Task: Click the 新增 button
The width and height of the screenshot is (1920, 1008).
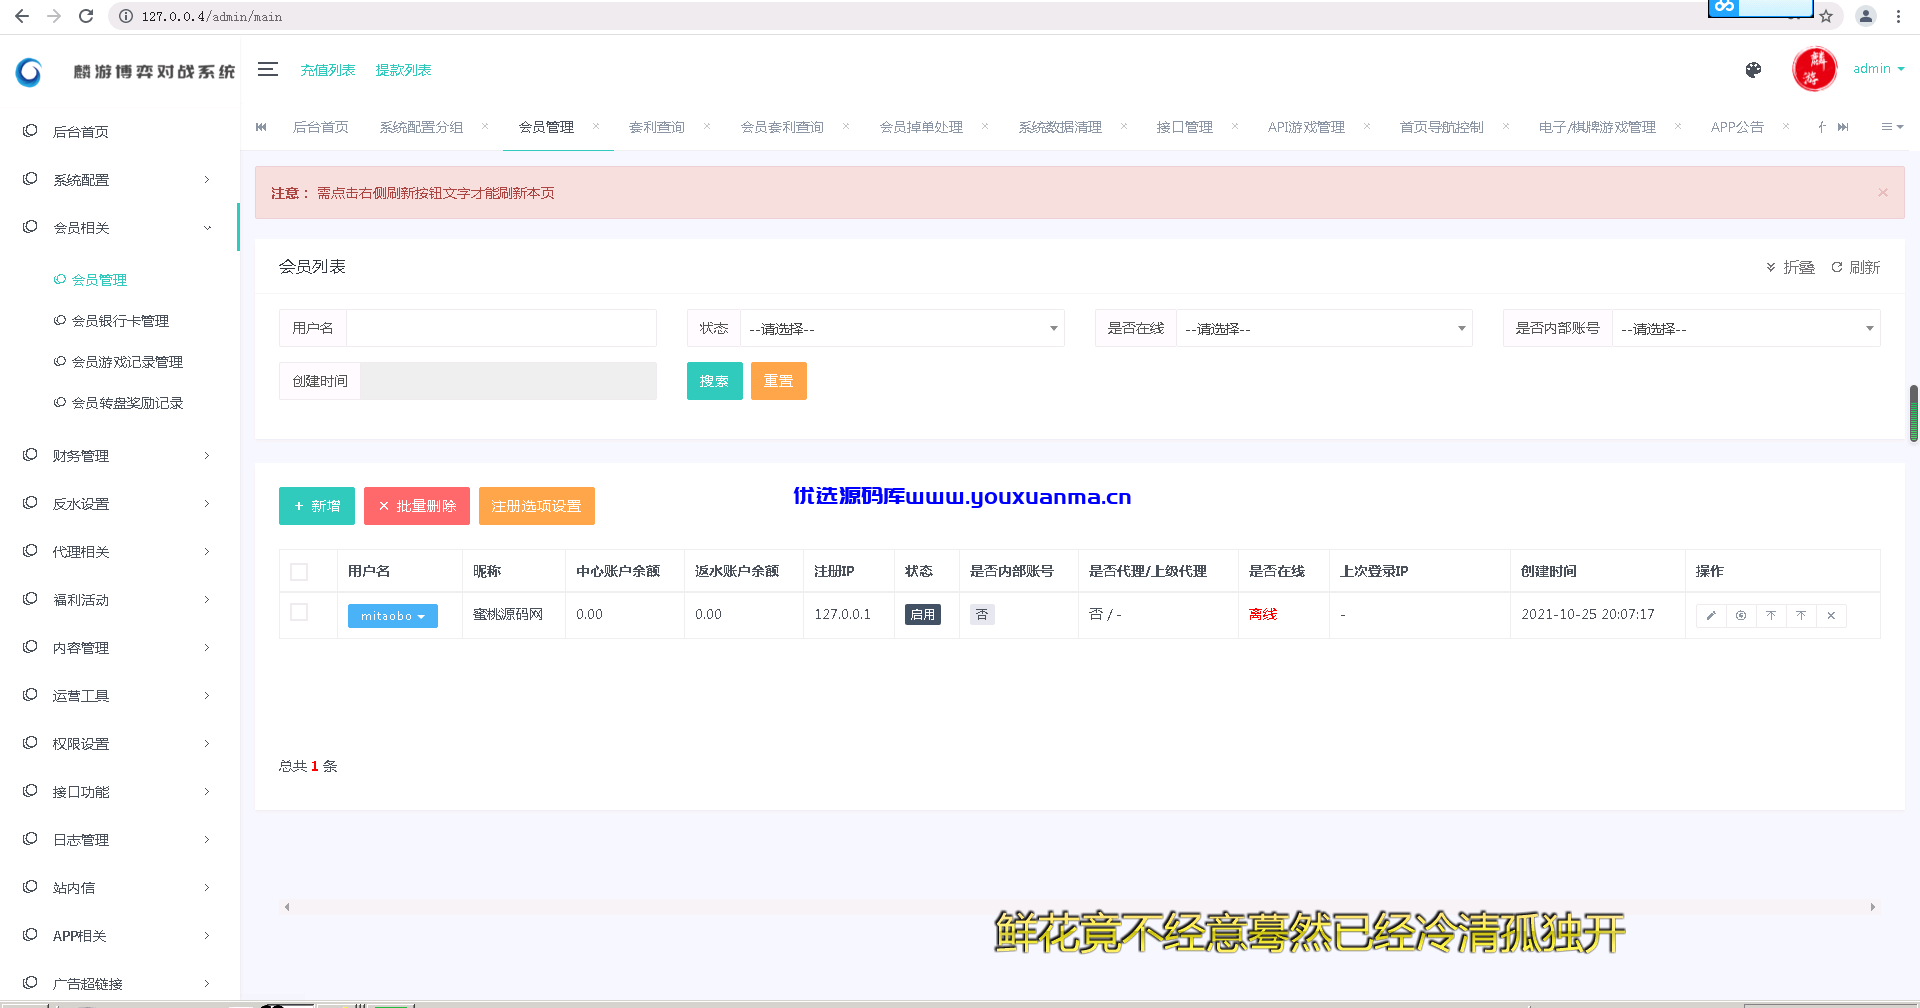Action: pyautogui.click(x=317, y=506)
